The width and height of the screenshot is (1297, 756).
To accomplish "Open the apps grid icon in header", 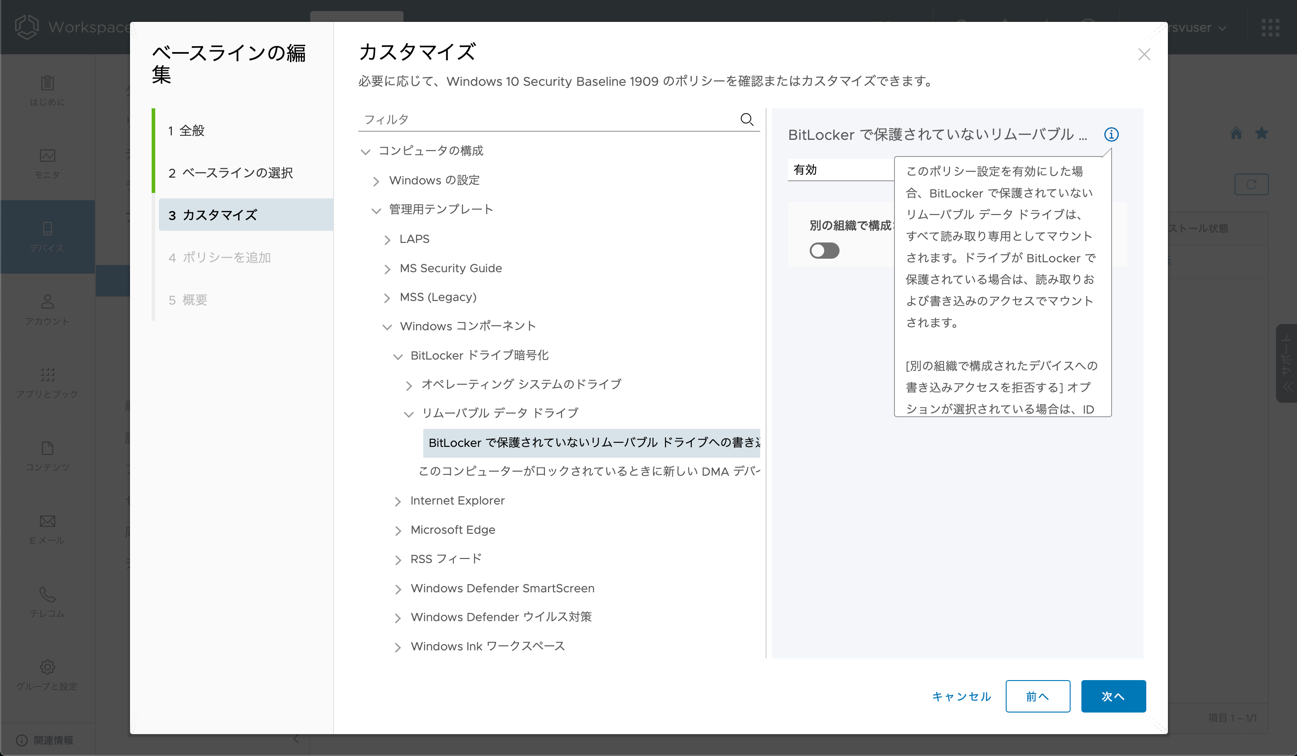I will 1270,28.
